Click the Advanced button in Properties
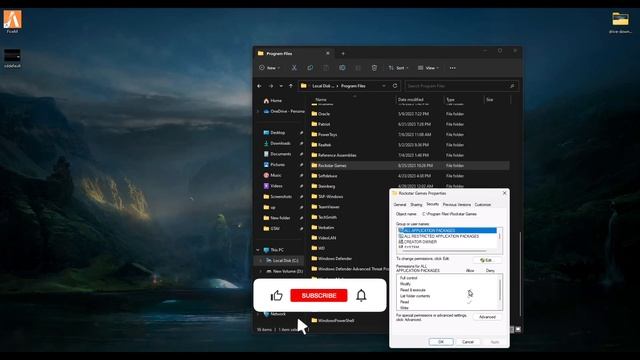This screenshot has height=360, width=640. [x=487, y=317]
